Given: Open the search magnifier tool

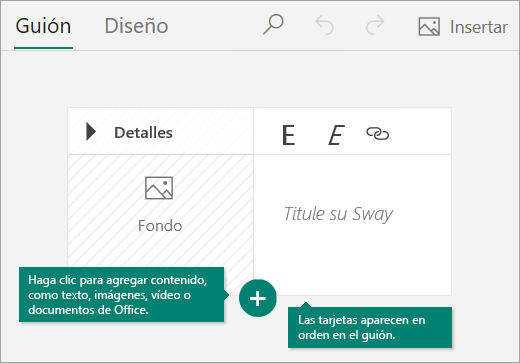Looking at the screenshot, I should pos(273,24).
